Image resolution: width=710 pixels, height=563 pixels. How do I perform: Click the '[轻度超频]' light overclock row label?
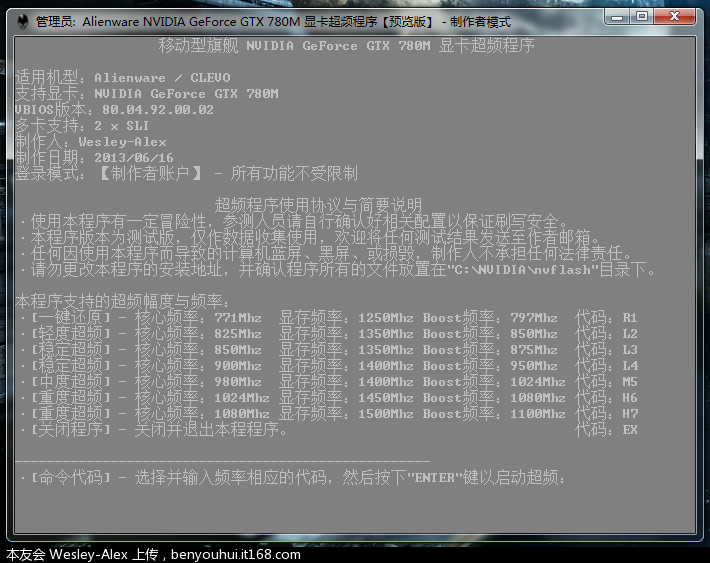click(x=71, y=333)
